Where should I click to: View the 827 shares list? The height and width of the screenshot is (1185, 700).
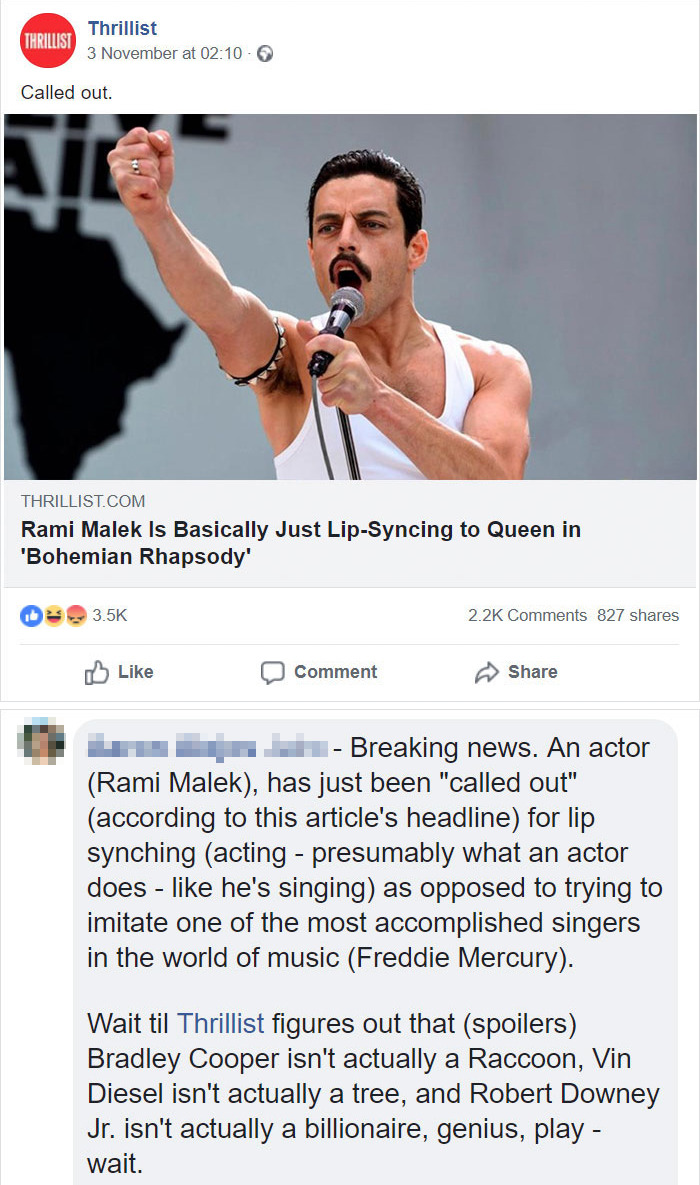(x=638, y=616)
